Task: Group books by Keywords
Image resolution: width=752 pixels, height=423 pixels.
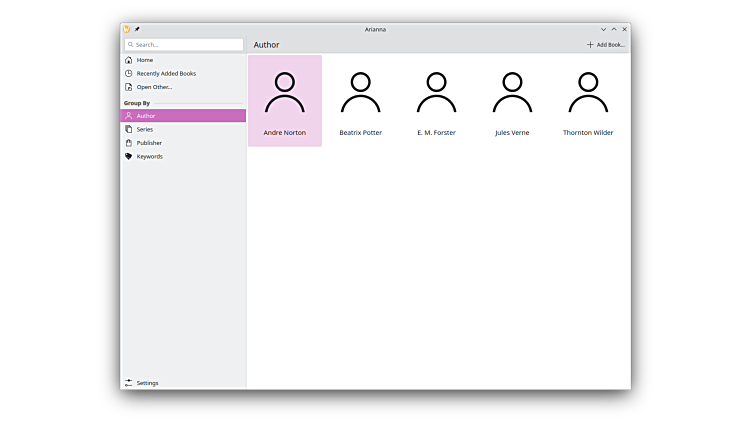Action: (149, 156)
